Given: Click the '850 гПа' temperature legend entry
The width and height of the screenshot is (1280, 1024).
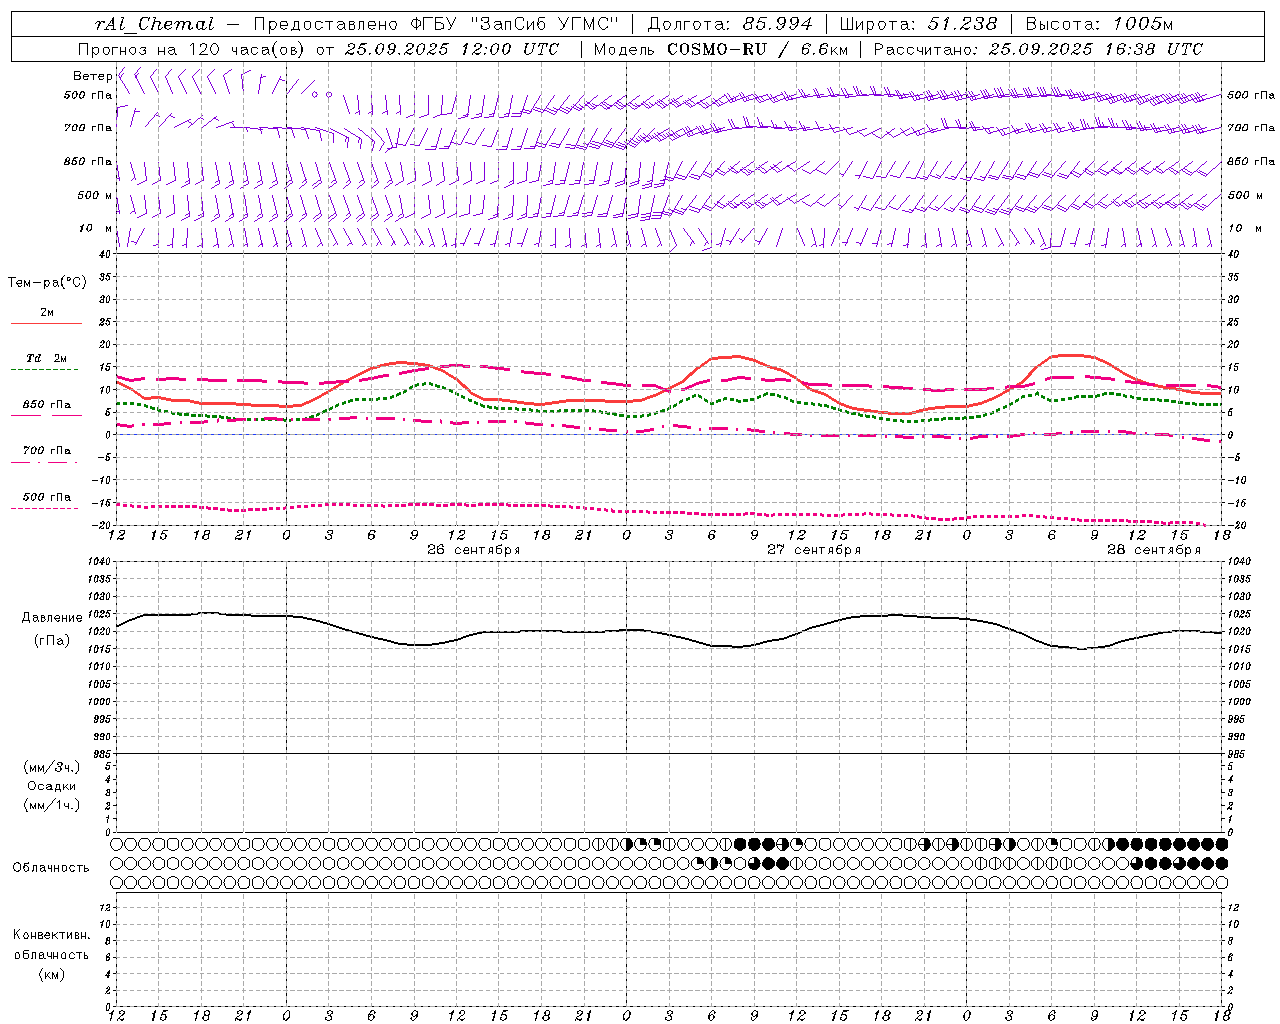Looking at the screenshot, I should (47, 405).
